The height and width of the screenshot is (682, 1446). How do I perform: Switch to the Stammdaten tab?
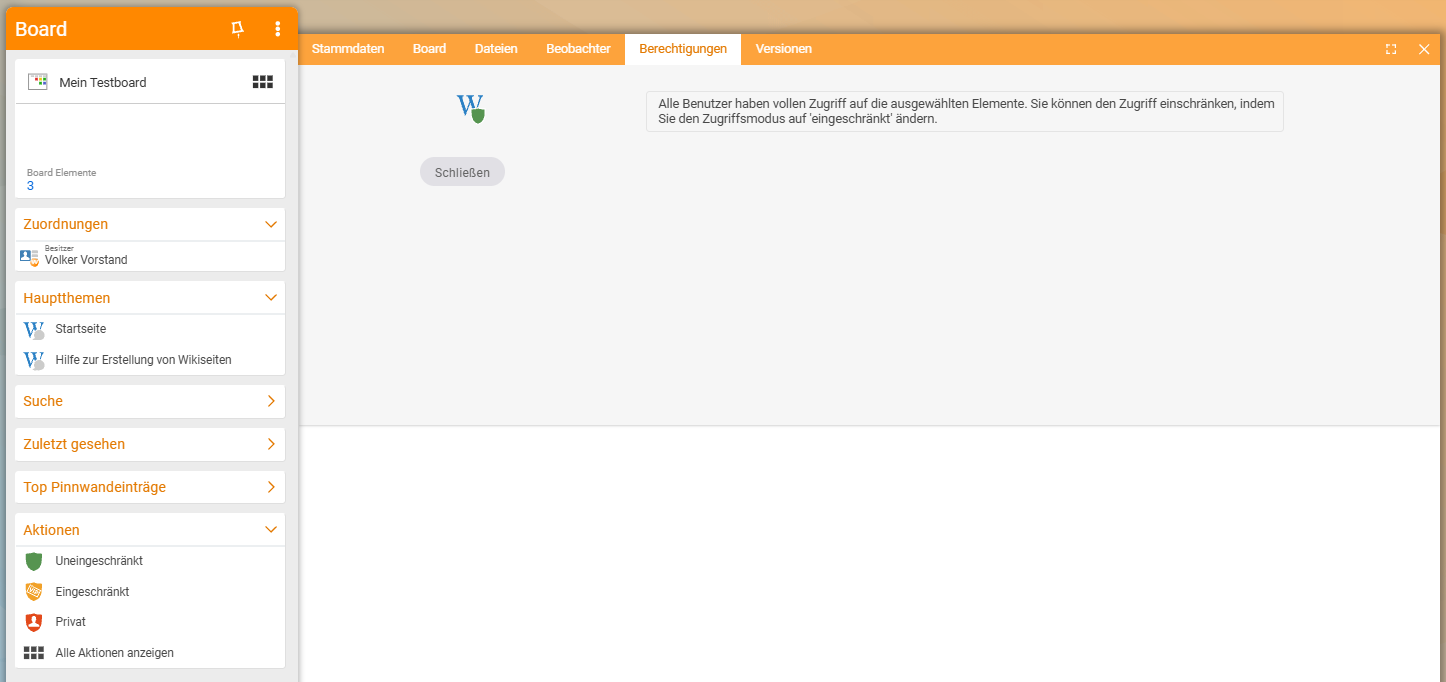tap(348, 49)
